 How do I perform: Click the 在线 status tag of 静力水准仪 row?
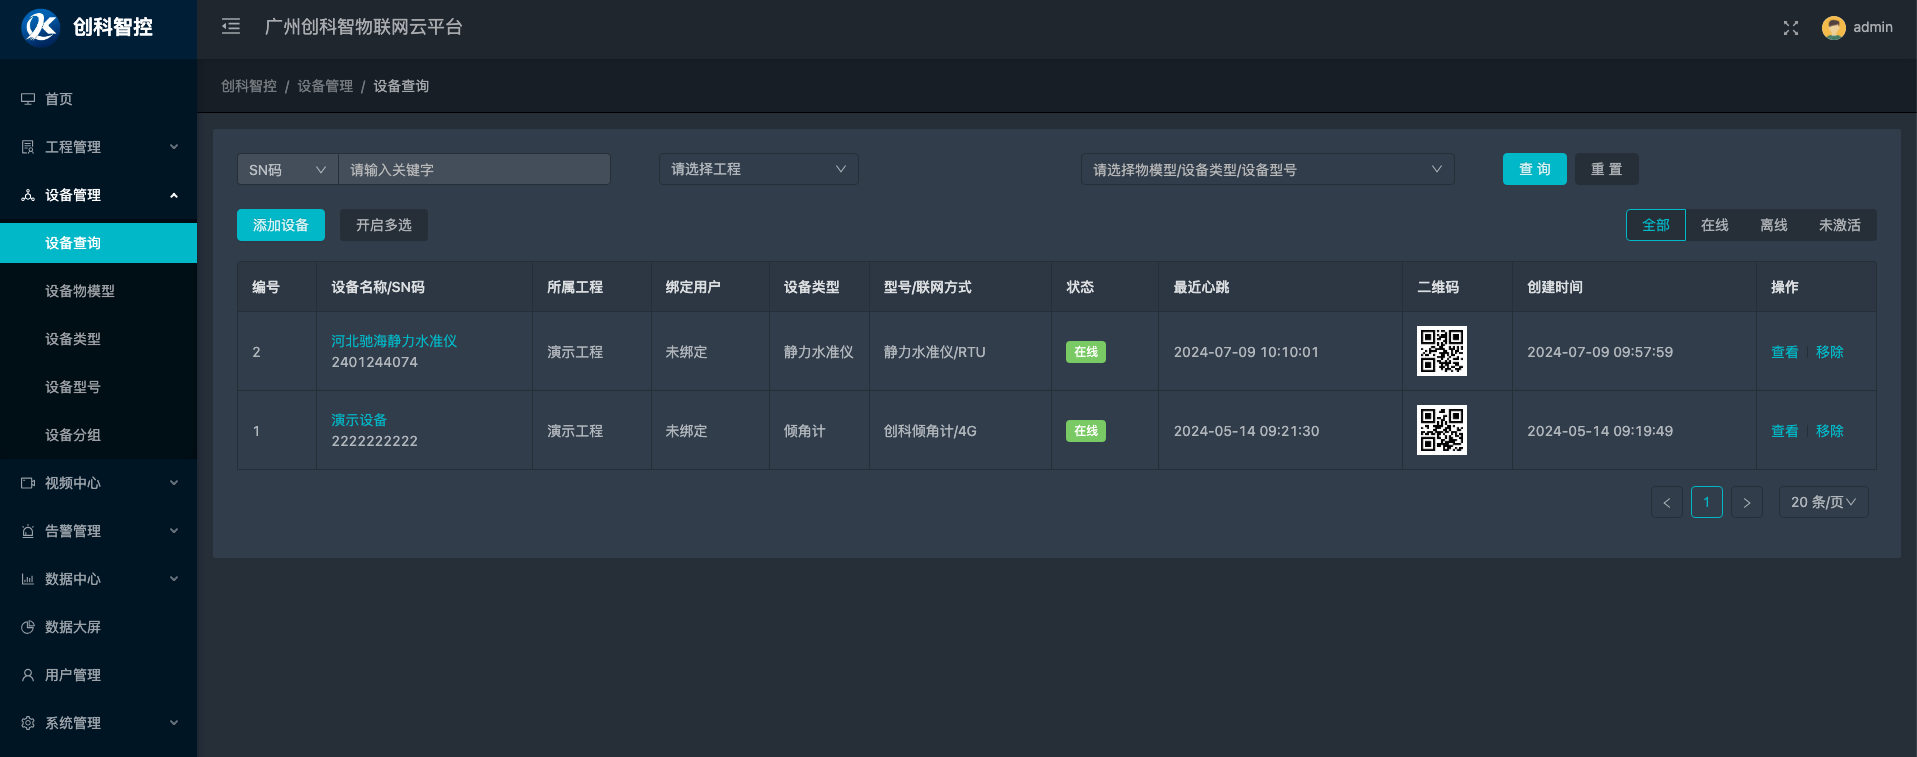1086,352
